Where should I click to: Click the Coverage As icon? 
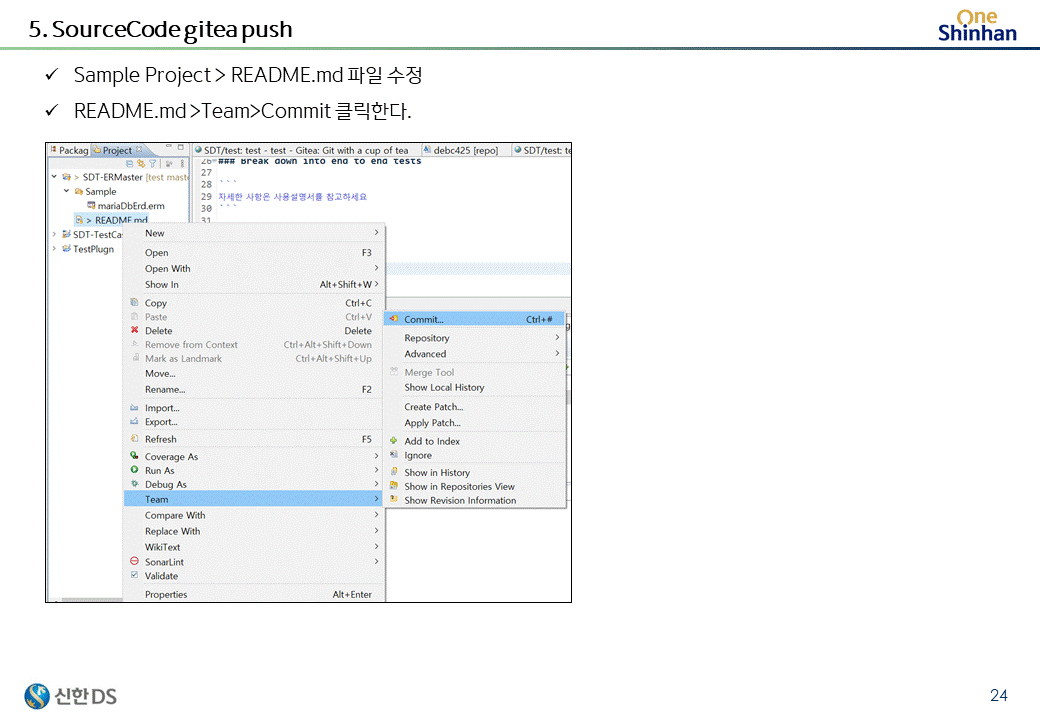coord(135,455)
